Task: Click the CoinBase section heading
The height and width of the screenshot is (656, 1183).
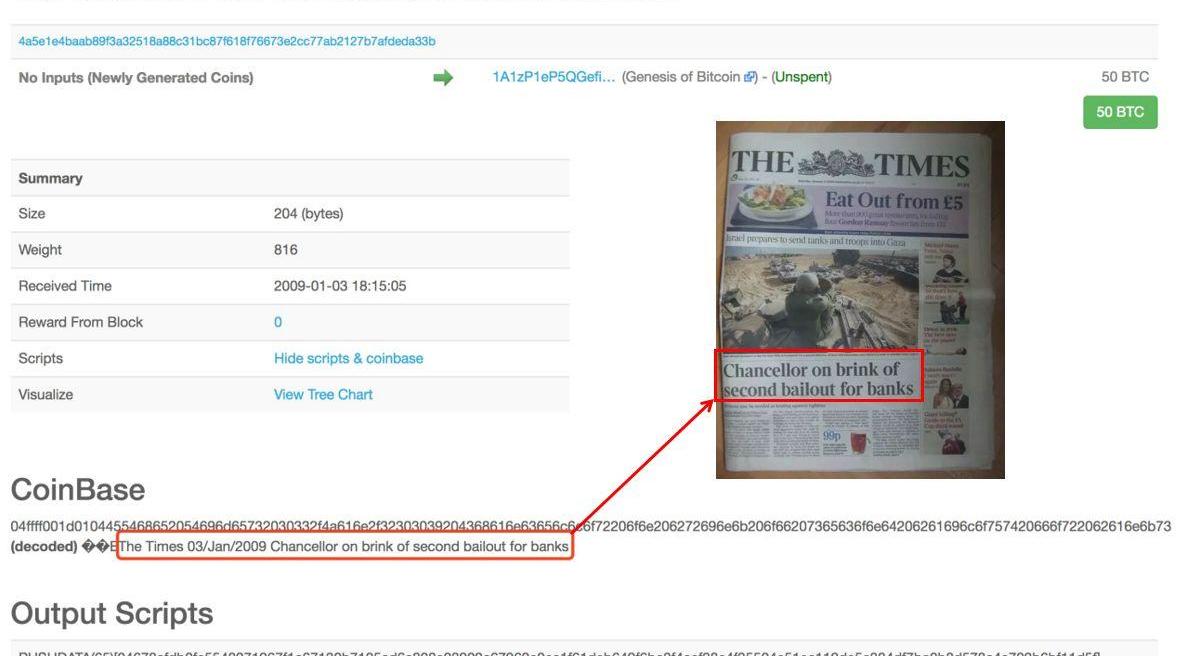Action: (78, 490)
